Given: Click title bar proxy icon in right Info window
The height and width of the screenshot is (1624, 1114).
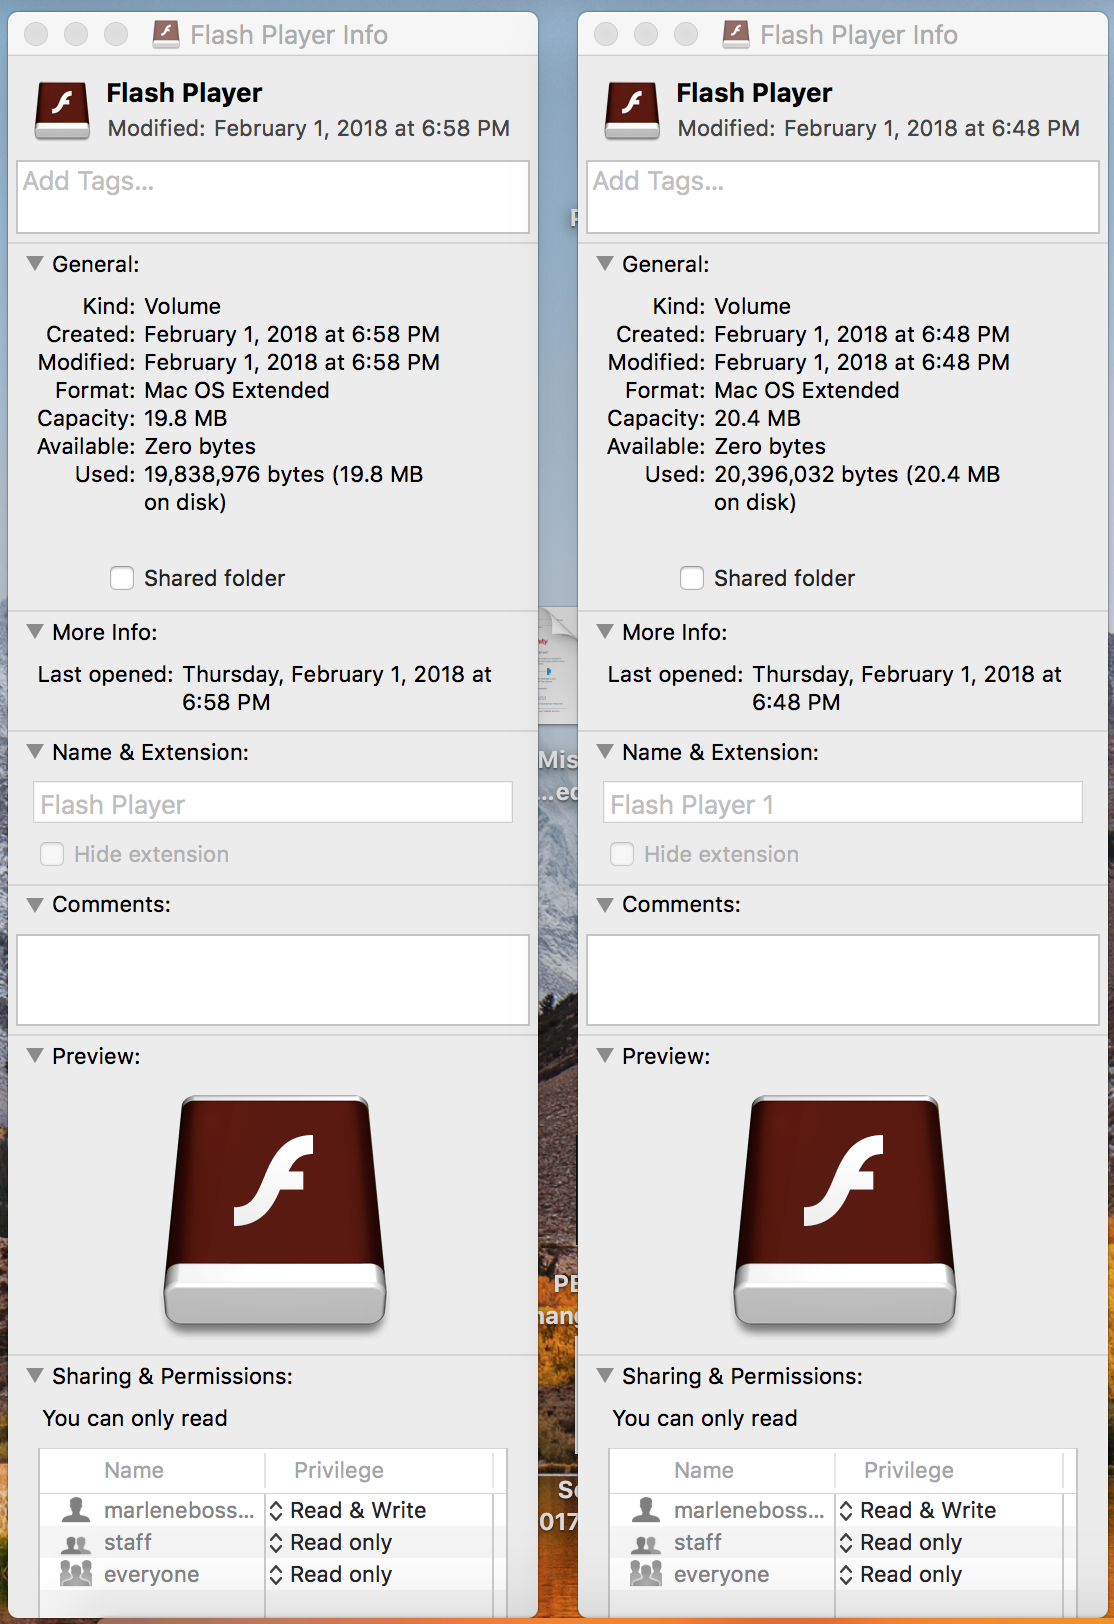Looking at the screenshot, I should pos(736,34).
